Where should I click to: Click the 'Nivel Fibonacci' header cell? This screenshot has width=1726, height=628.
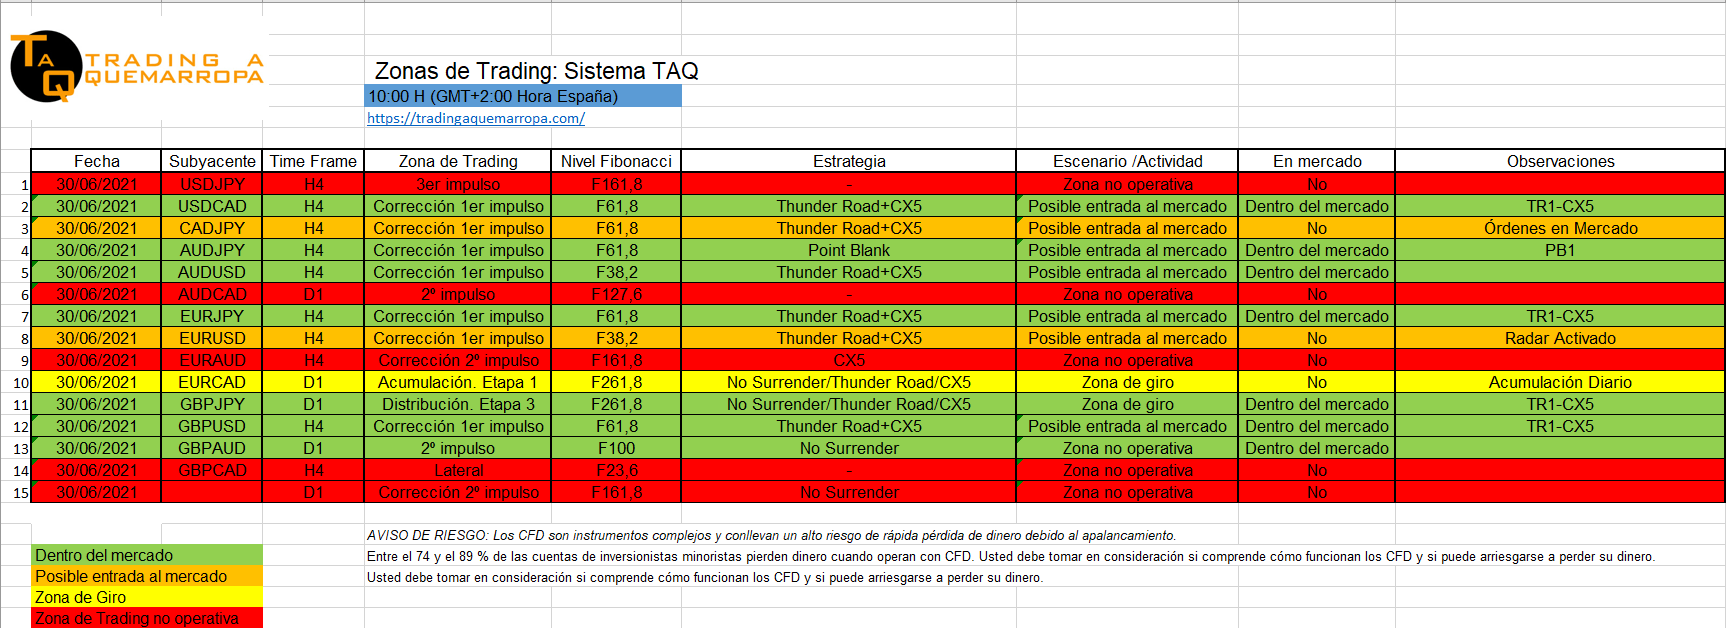point(616,161)
